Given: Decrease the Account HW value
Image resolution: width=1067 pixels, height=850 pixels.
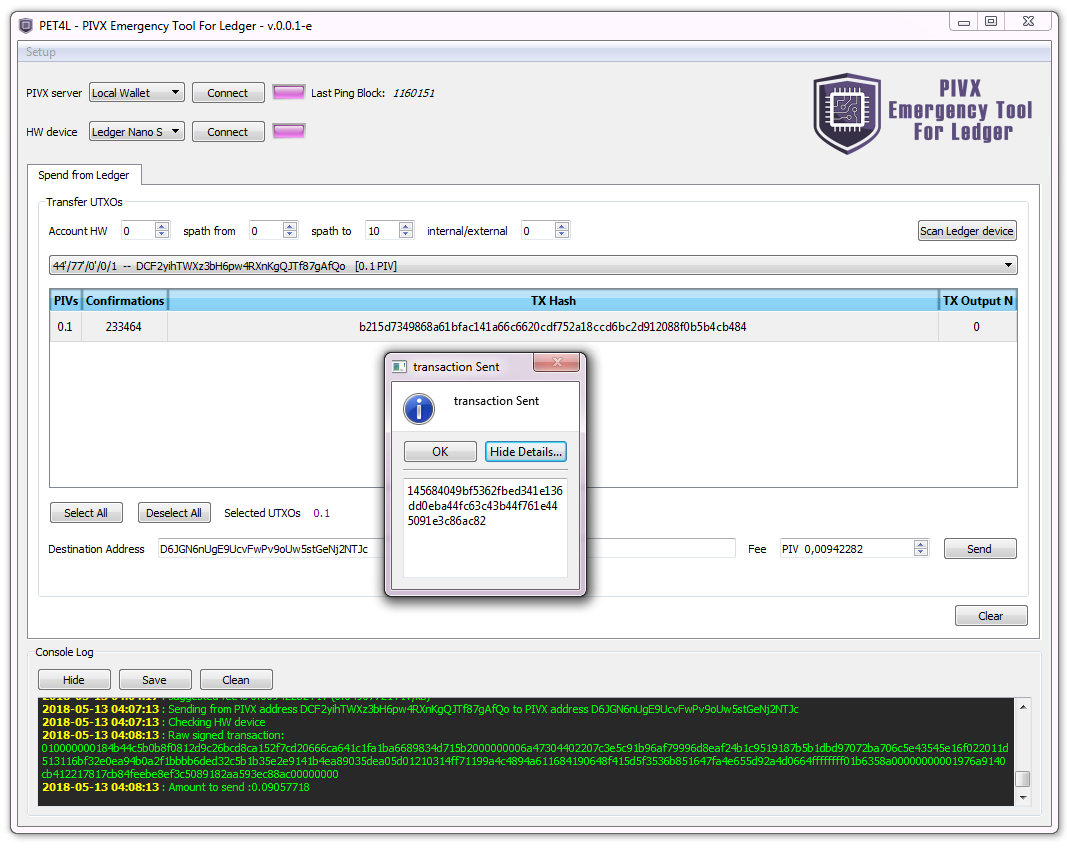Looking at the screenshot, I should tap(162, 235).
